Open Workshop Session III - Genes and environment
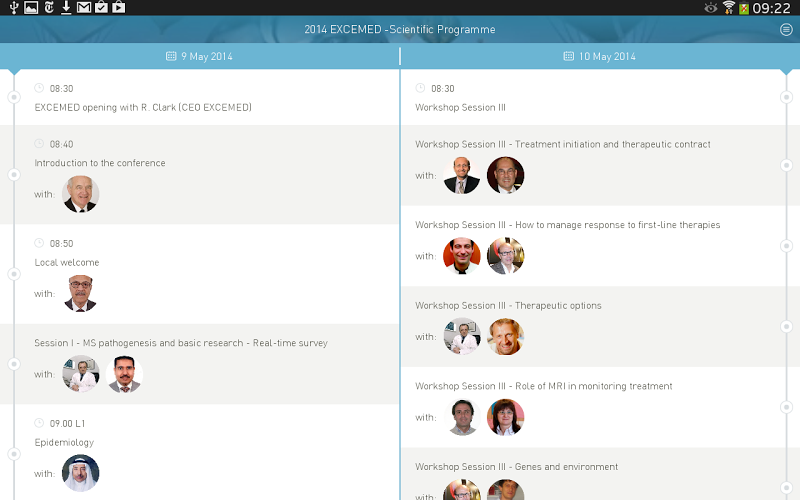Image resolution: width=800 pixels, height=500 pixels. [600, 474]
